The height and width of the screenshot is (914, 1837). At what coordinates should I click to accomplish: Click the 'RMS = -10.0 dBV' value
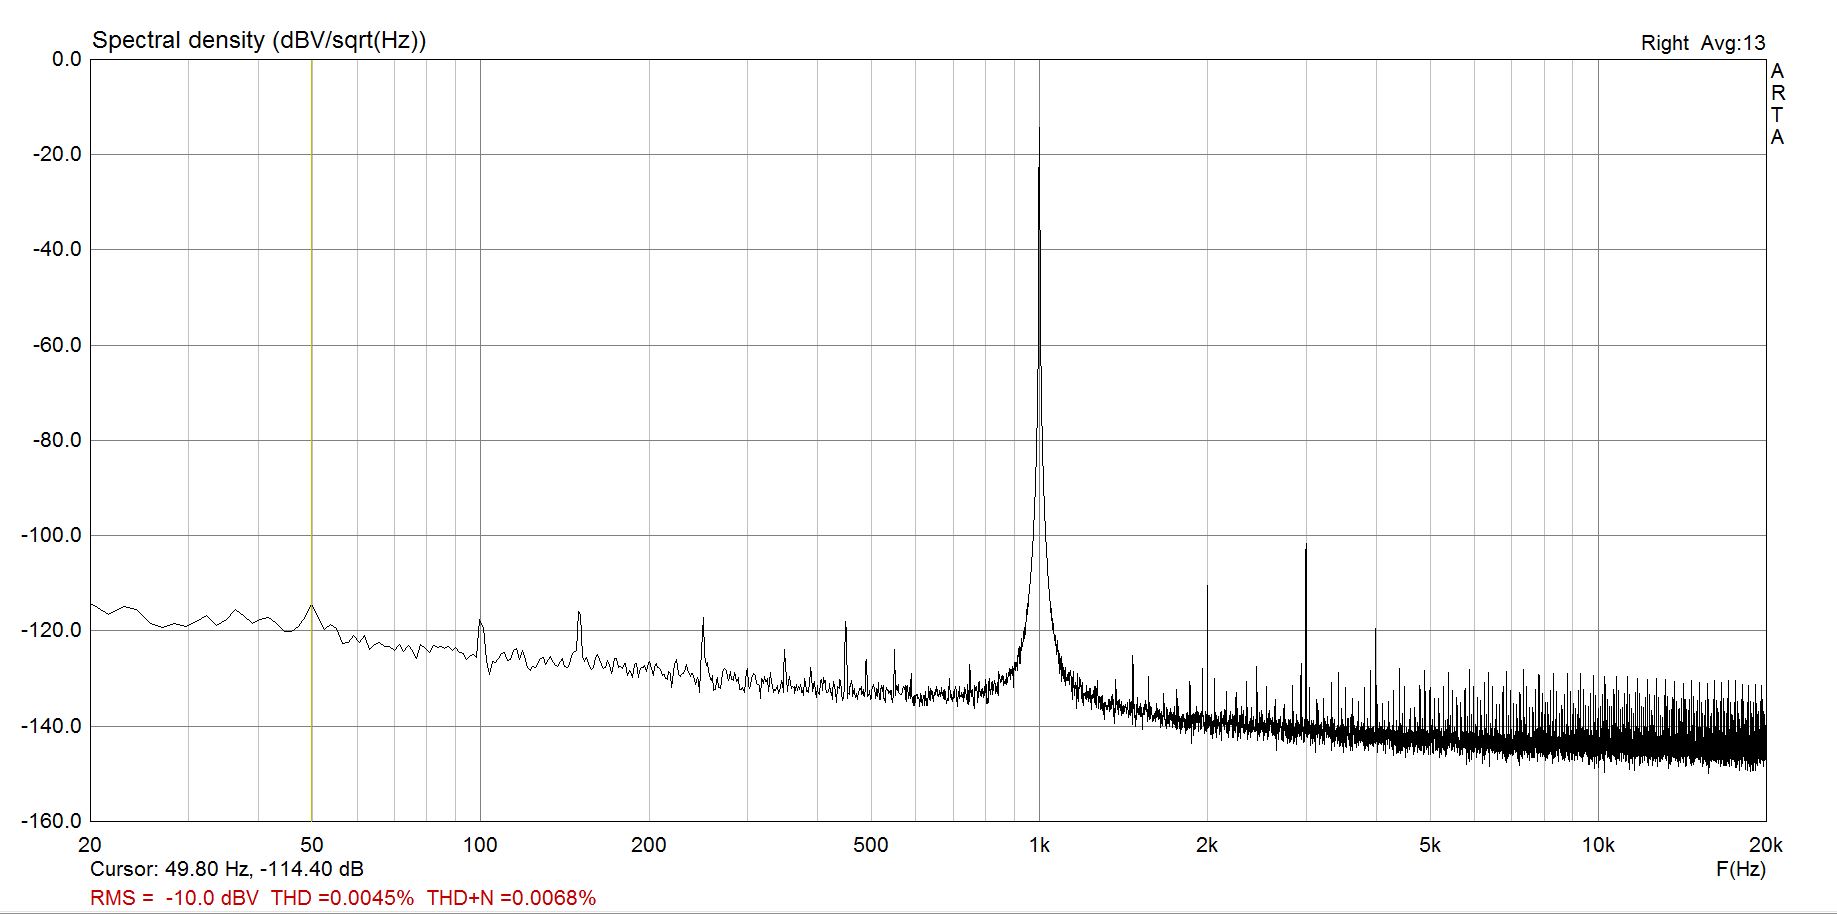pyautogui.click(x=174, y=898)
